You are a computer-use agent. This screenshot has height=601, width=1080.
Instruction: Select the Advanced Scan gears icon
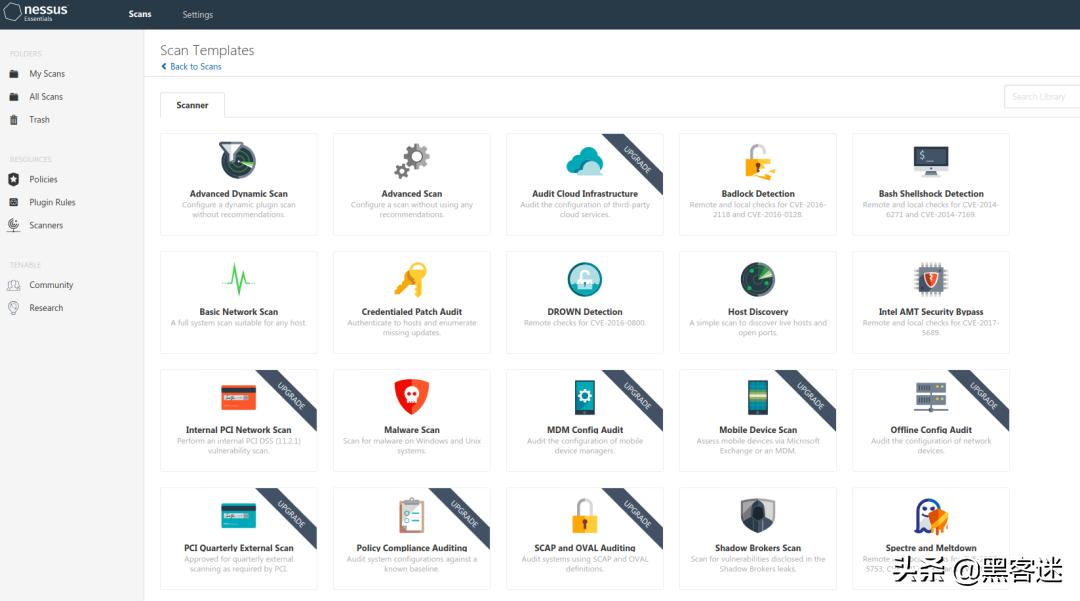coord(411,160)
